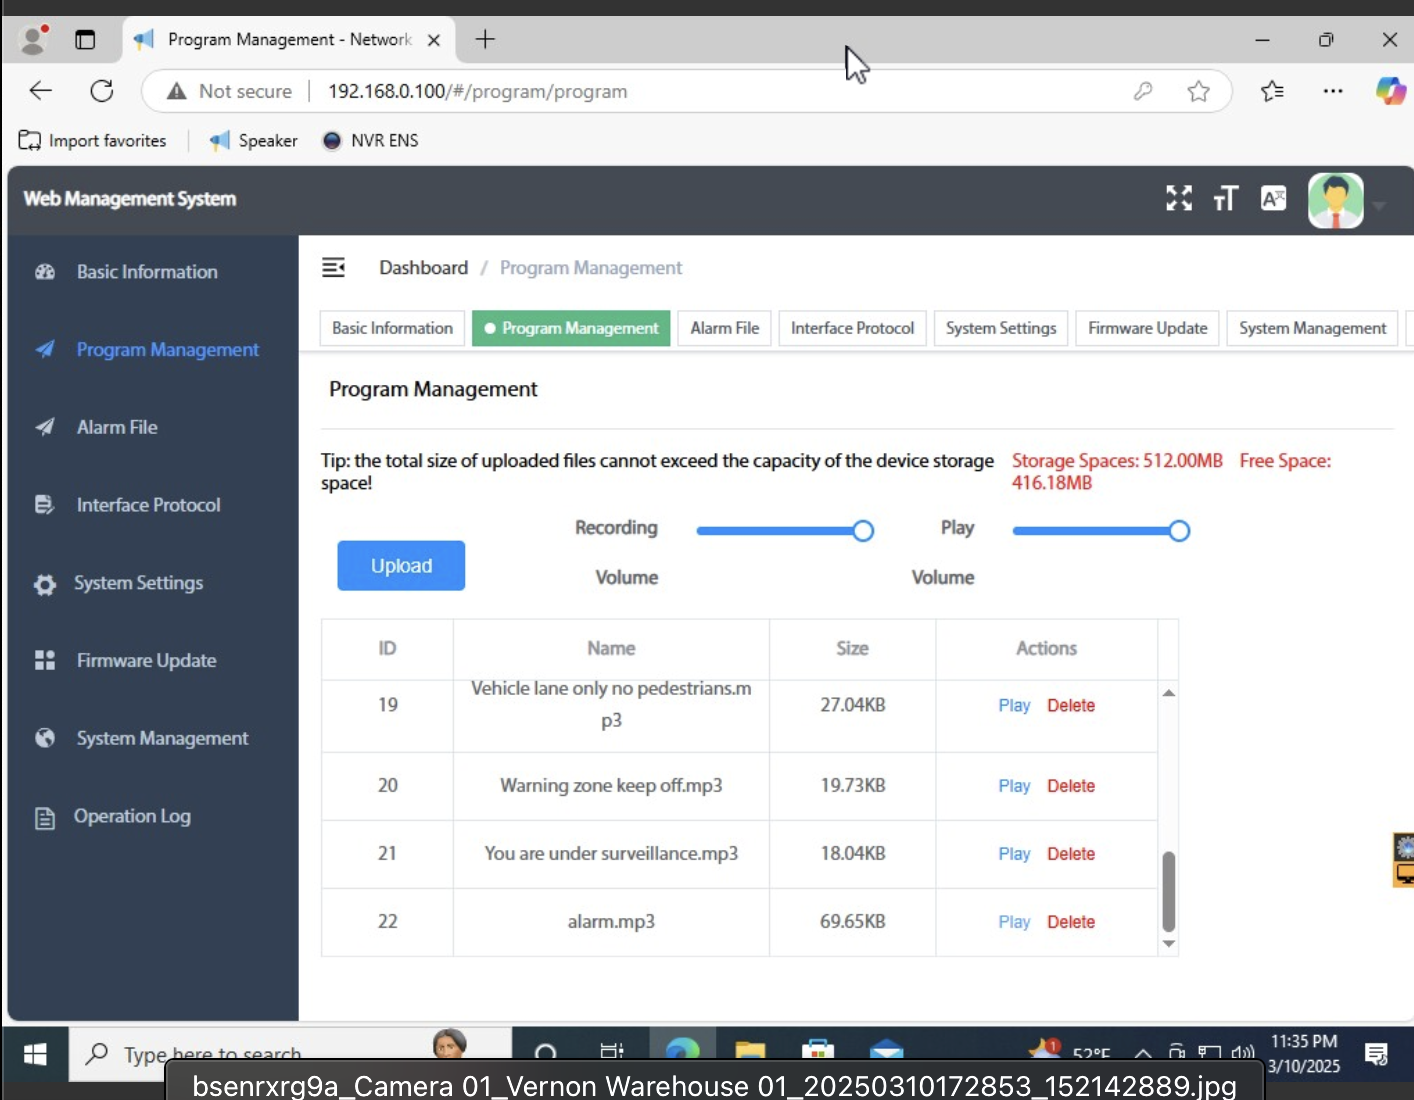Screen dimensions: 1414x1100
Task: Click the browser back arrow
Action: [x=41, y=91]
